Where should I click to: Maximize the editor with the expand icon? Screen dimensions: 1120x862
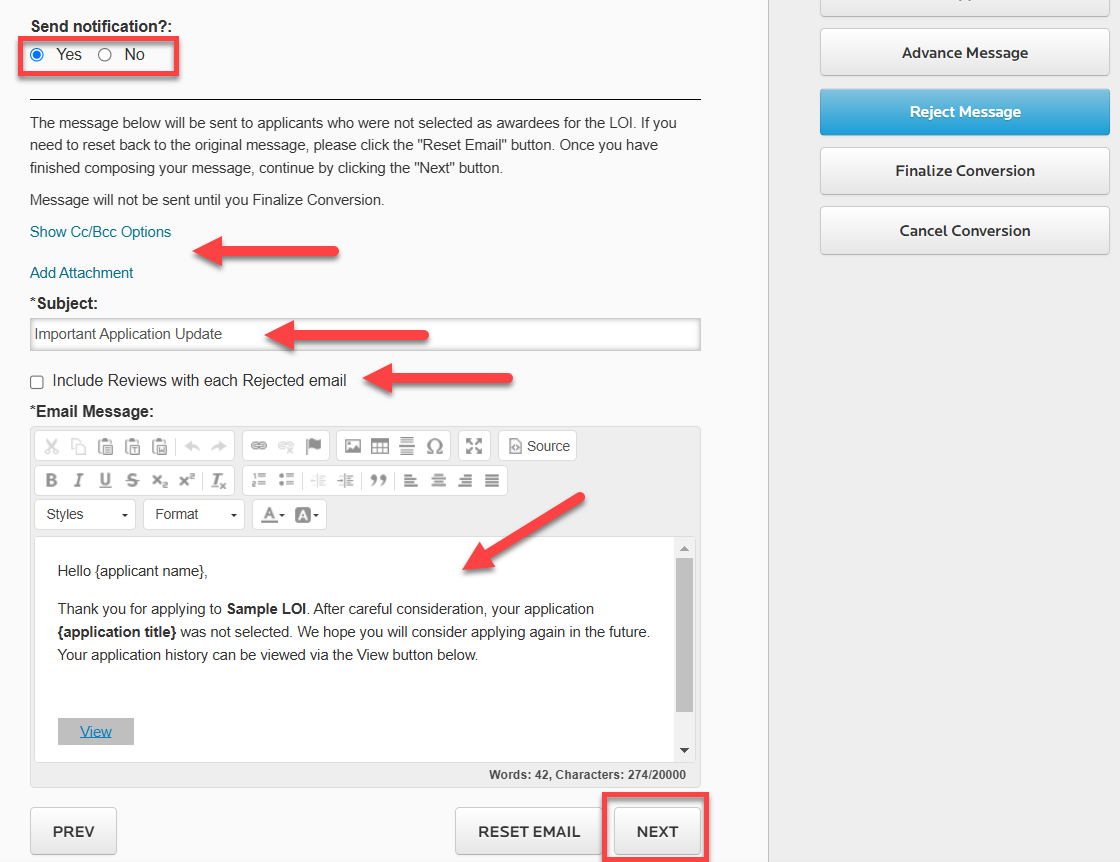pos(473,445)
